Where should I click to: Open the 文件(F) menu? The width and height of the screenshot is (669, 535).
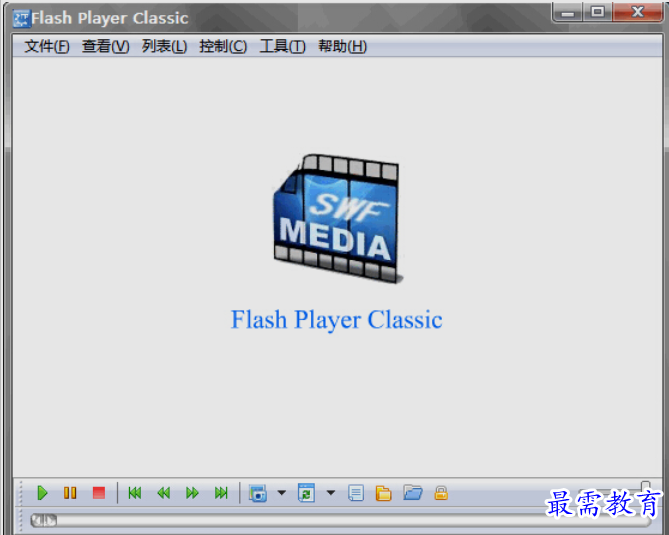[x=47, y=46]
